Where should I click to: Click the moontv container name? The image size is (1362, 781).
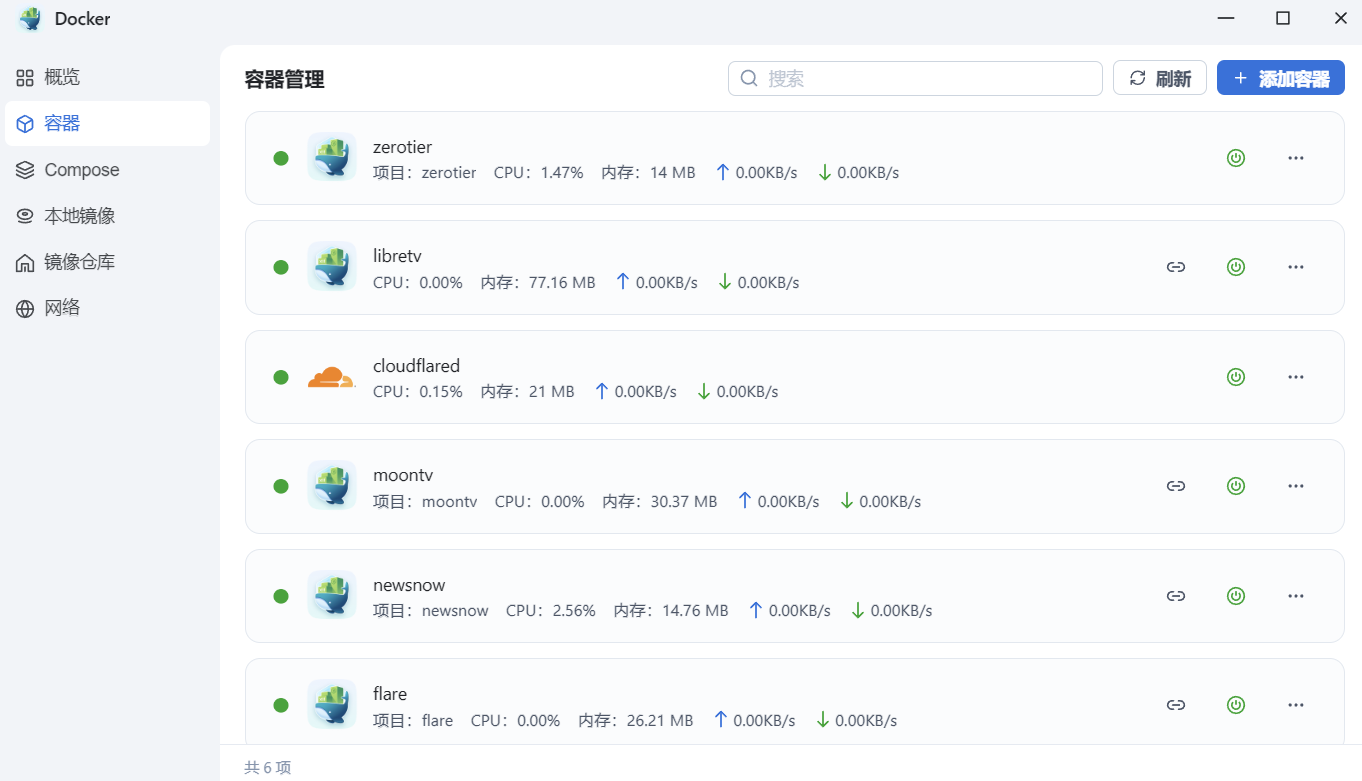point(403,475)
